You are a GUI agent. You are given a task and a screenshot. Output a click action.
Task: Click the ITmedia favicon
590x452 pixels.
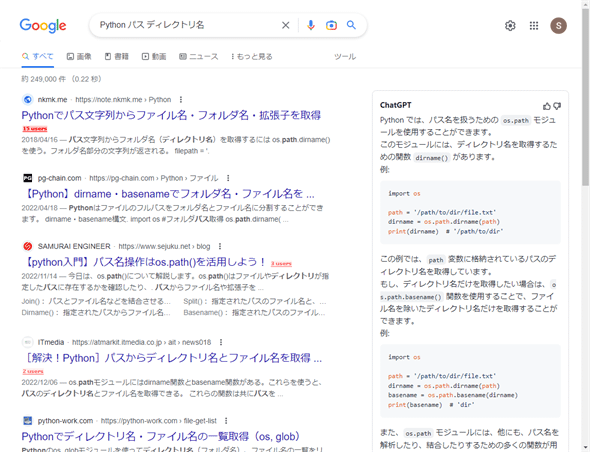click(x=27, y=342)
